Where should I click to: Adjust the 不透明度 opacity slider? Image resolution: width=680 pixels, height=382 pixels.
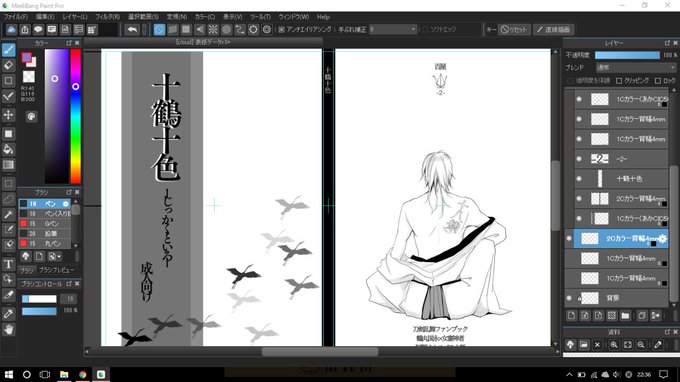tap(627, 55)
